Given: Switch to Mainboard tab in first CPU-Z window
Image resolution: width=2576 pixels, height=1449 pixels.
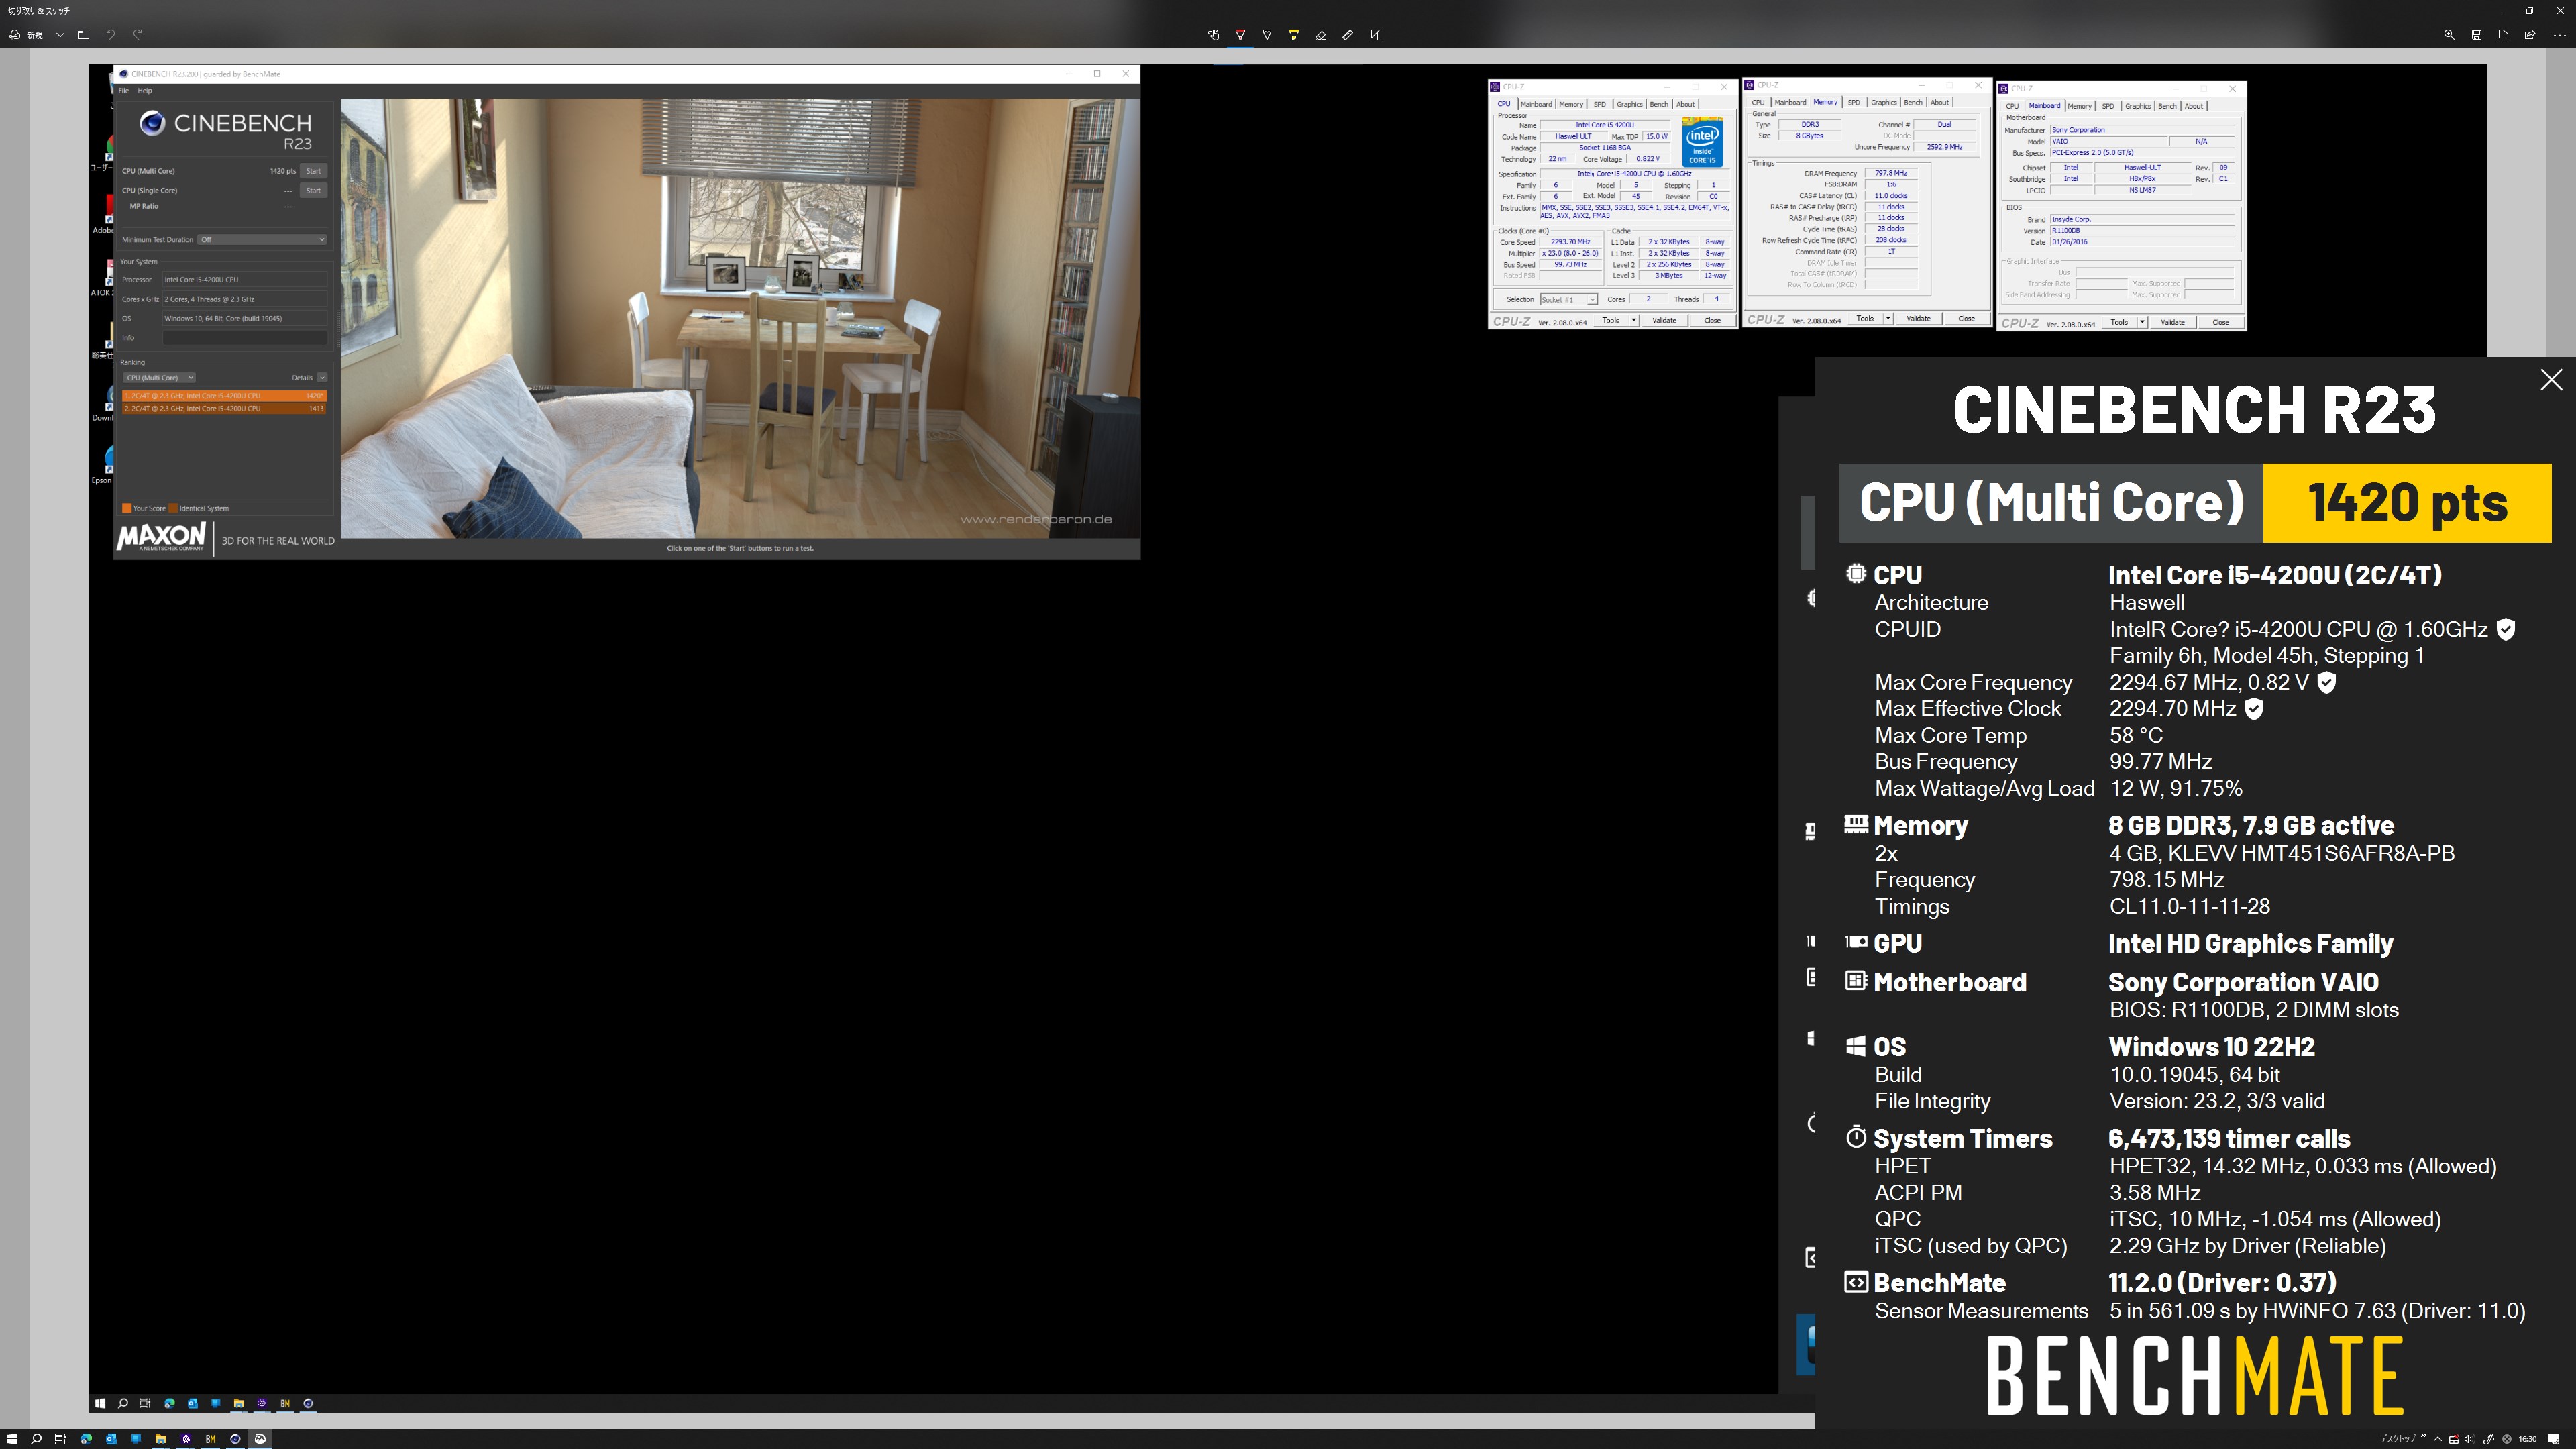Looking at the screenshot, I should tap(1536, 105).
